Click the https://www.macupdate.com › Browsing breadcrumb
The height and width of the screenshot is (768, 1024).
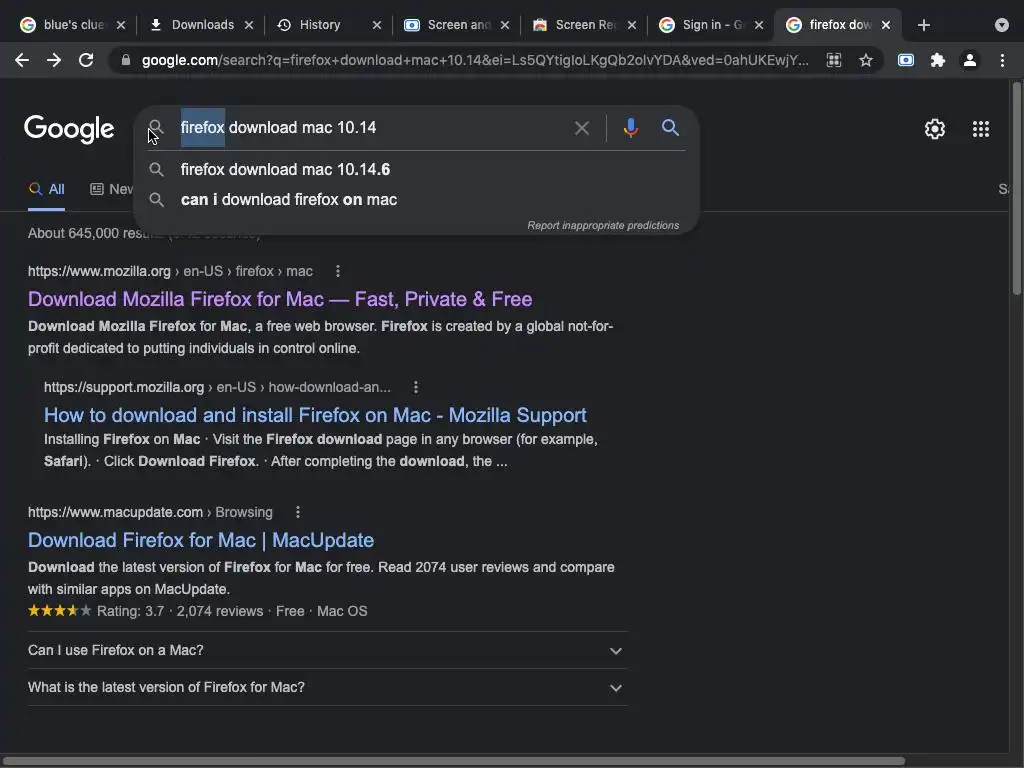tap(150, 512)
